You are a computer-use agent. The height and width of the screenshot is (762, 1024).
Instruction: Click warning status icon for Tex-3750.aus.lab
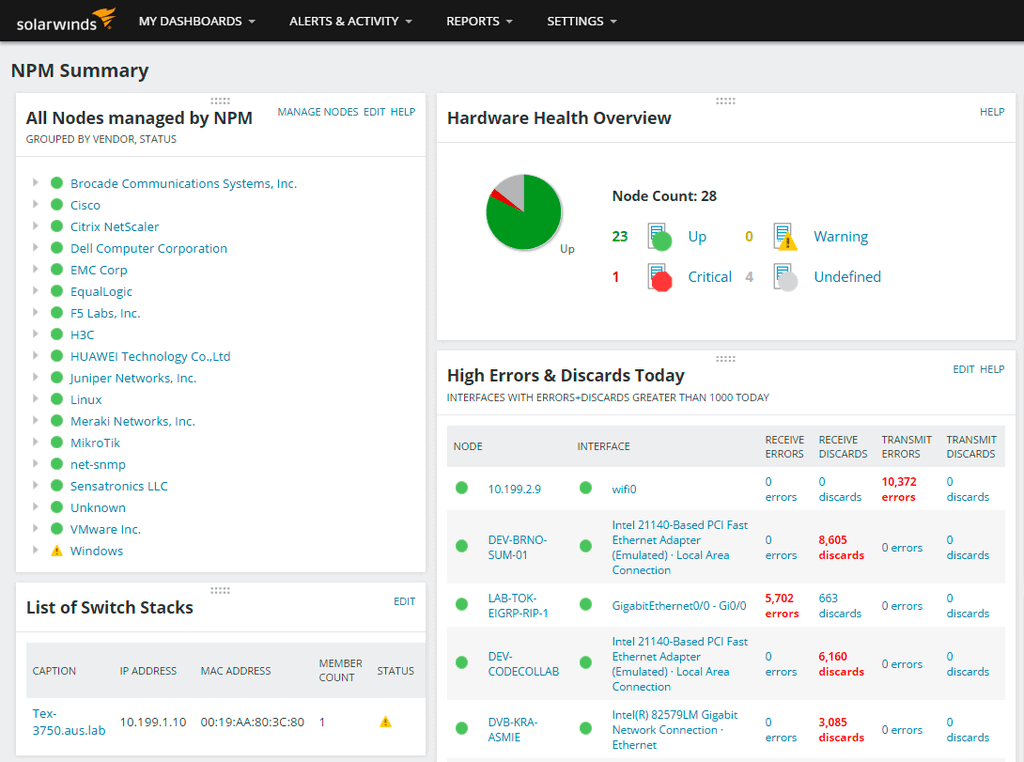[385, 722]
